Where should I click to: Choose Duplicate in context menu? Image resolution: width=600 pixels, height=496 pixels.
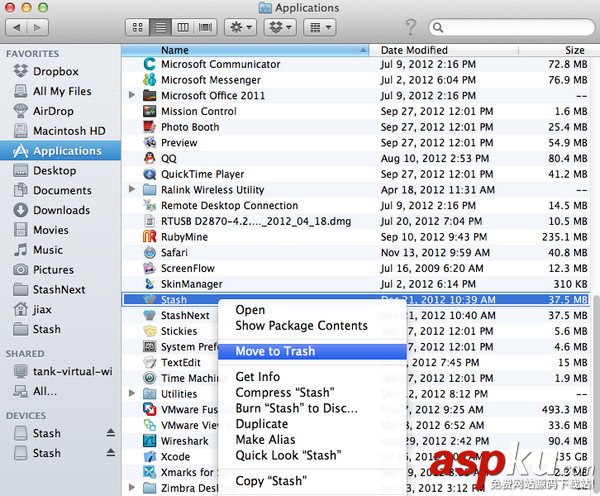coord(312,424)
